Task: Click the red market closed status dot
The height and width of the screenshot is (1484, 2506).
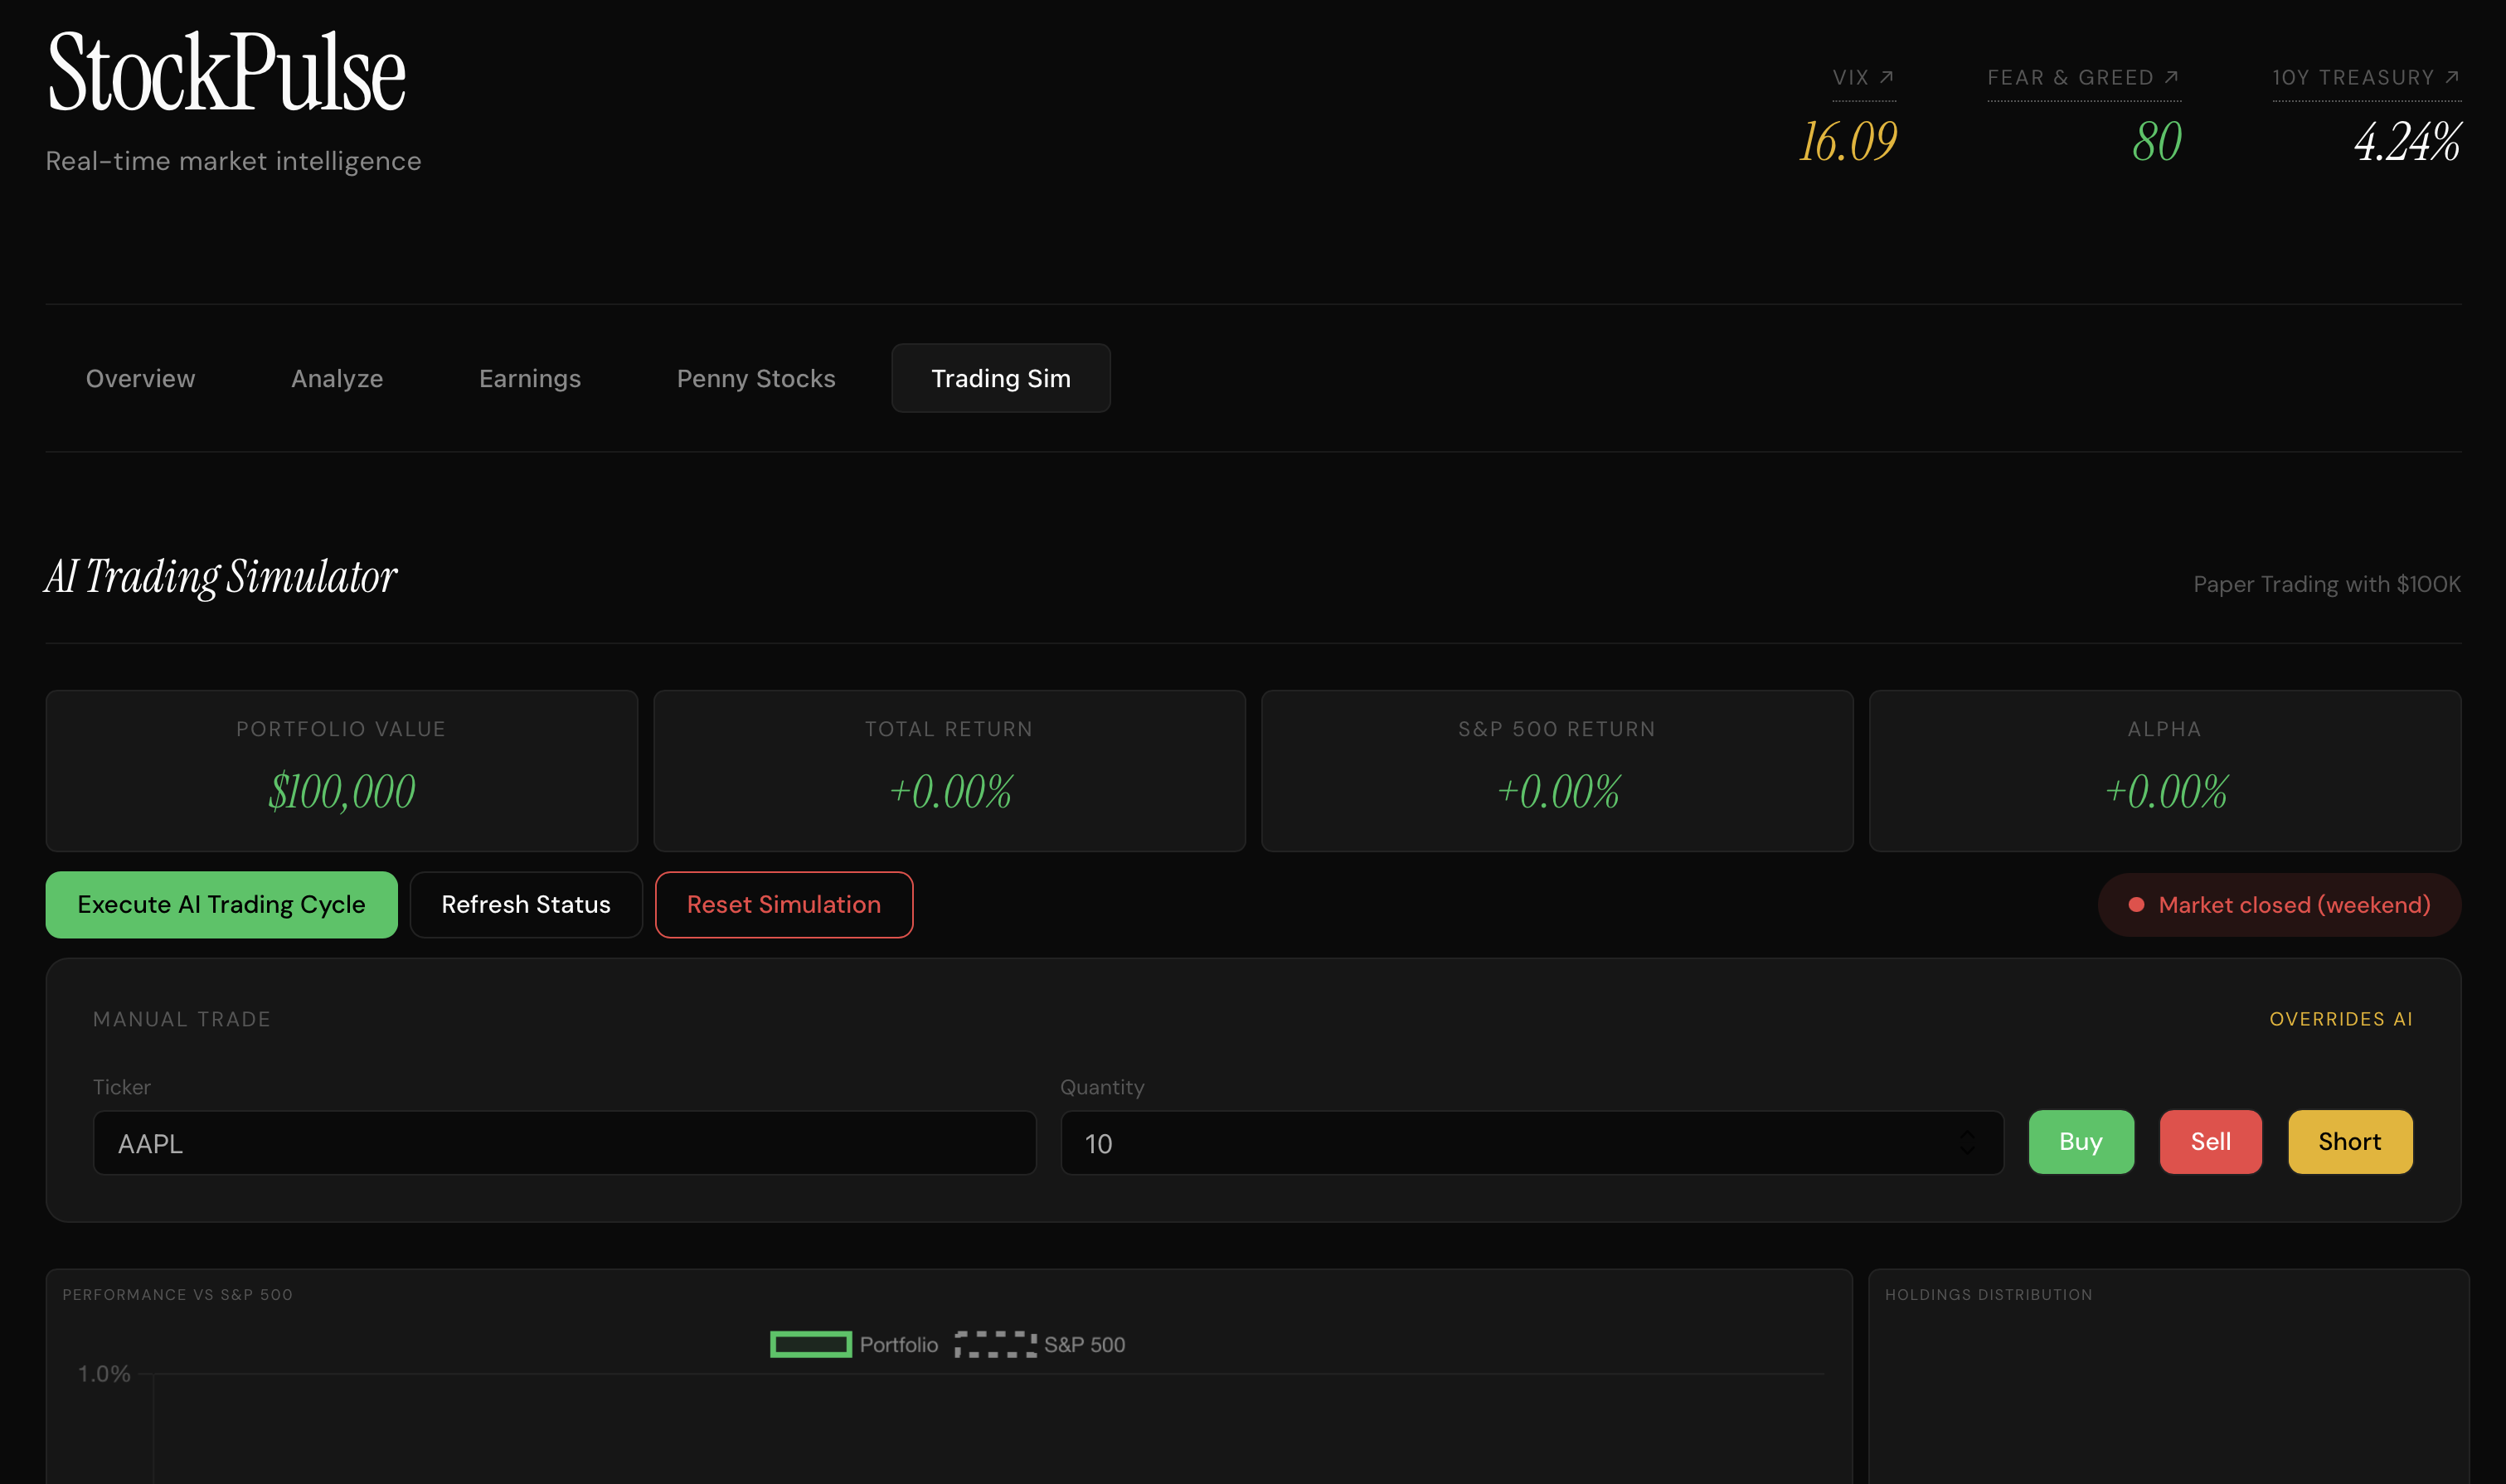Action: point(2136,905)
